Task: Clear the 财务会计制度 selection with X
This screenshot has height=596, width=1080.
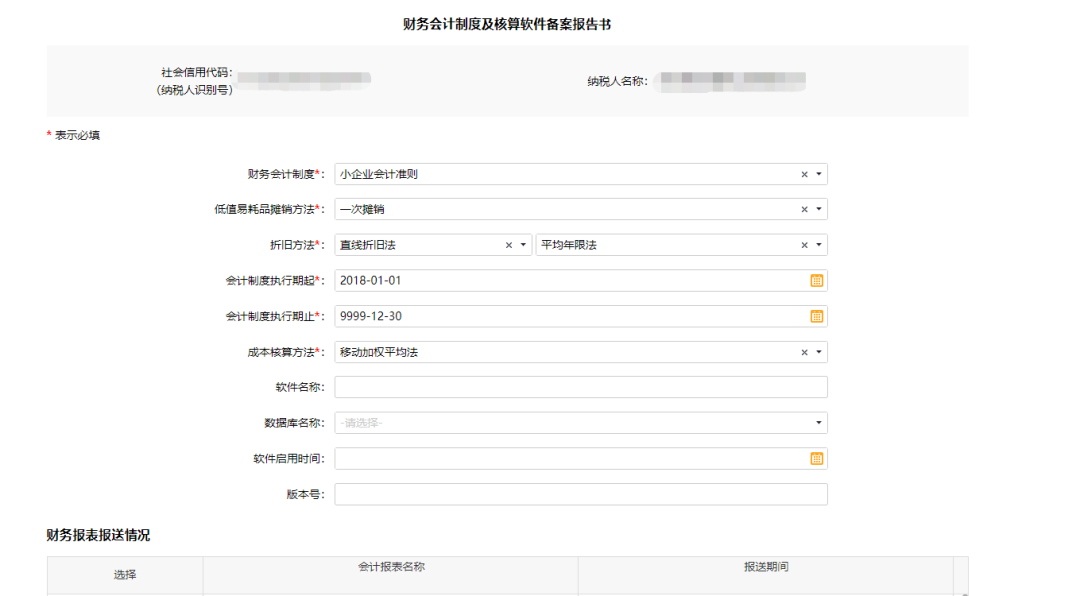Action: (x=804, y=174)
